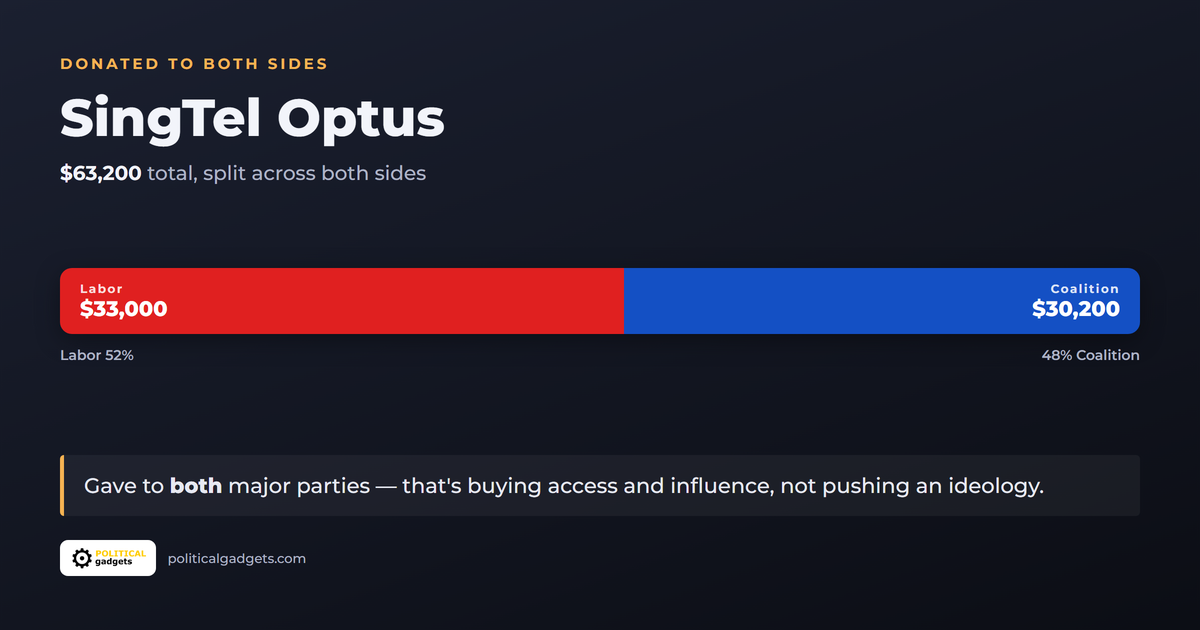
Task: Click the boundary between red and blue bars
Action: tap(624, 301)
